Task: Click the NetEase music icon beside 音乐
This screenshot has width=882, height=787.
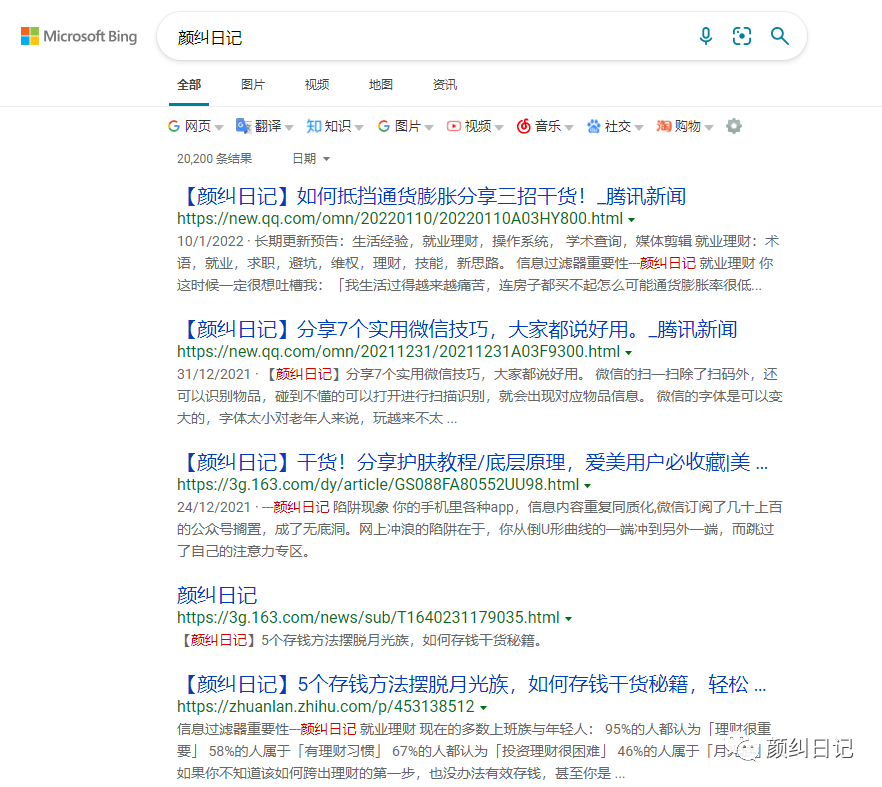Action: pyautogui.click(x=524, y=126)
